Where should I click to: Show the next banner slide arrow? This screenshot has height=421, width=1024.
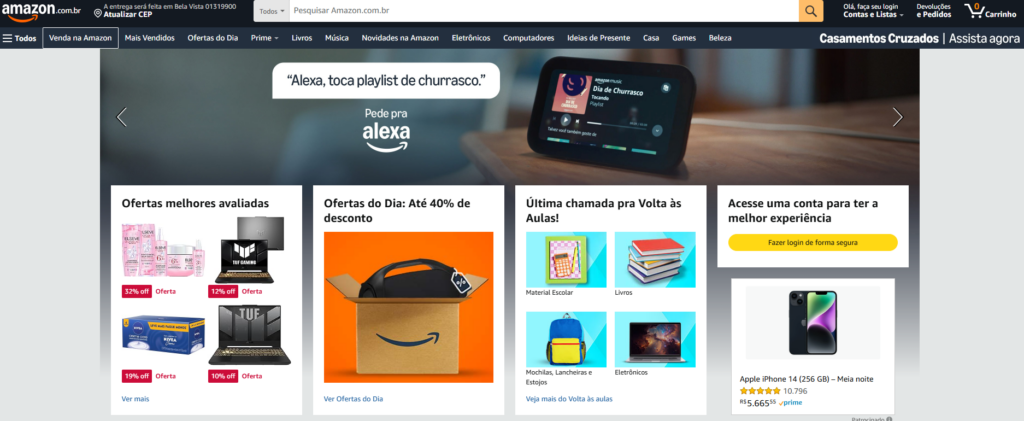click(x=897, y=117)
